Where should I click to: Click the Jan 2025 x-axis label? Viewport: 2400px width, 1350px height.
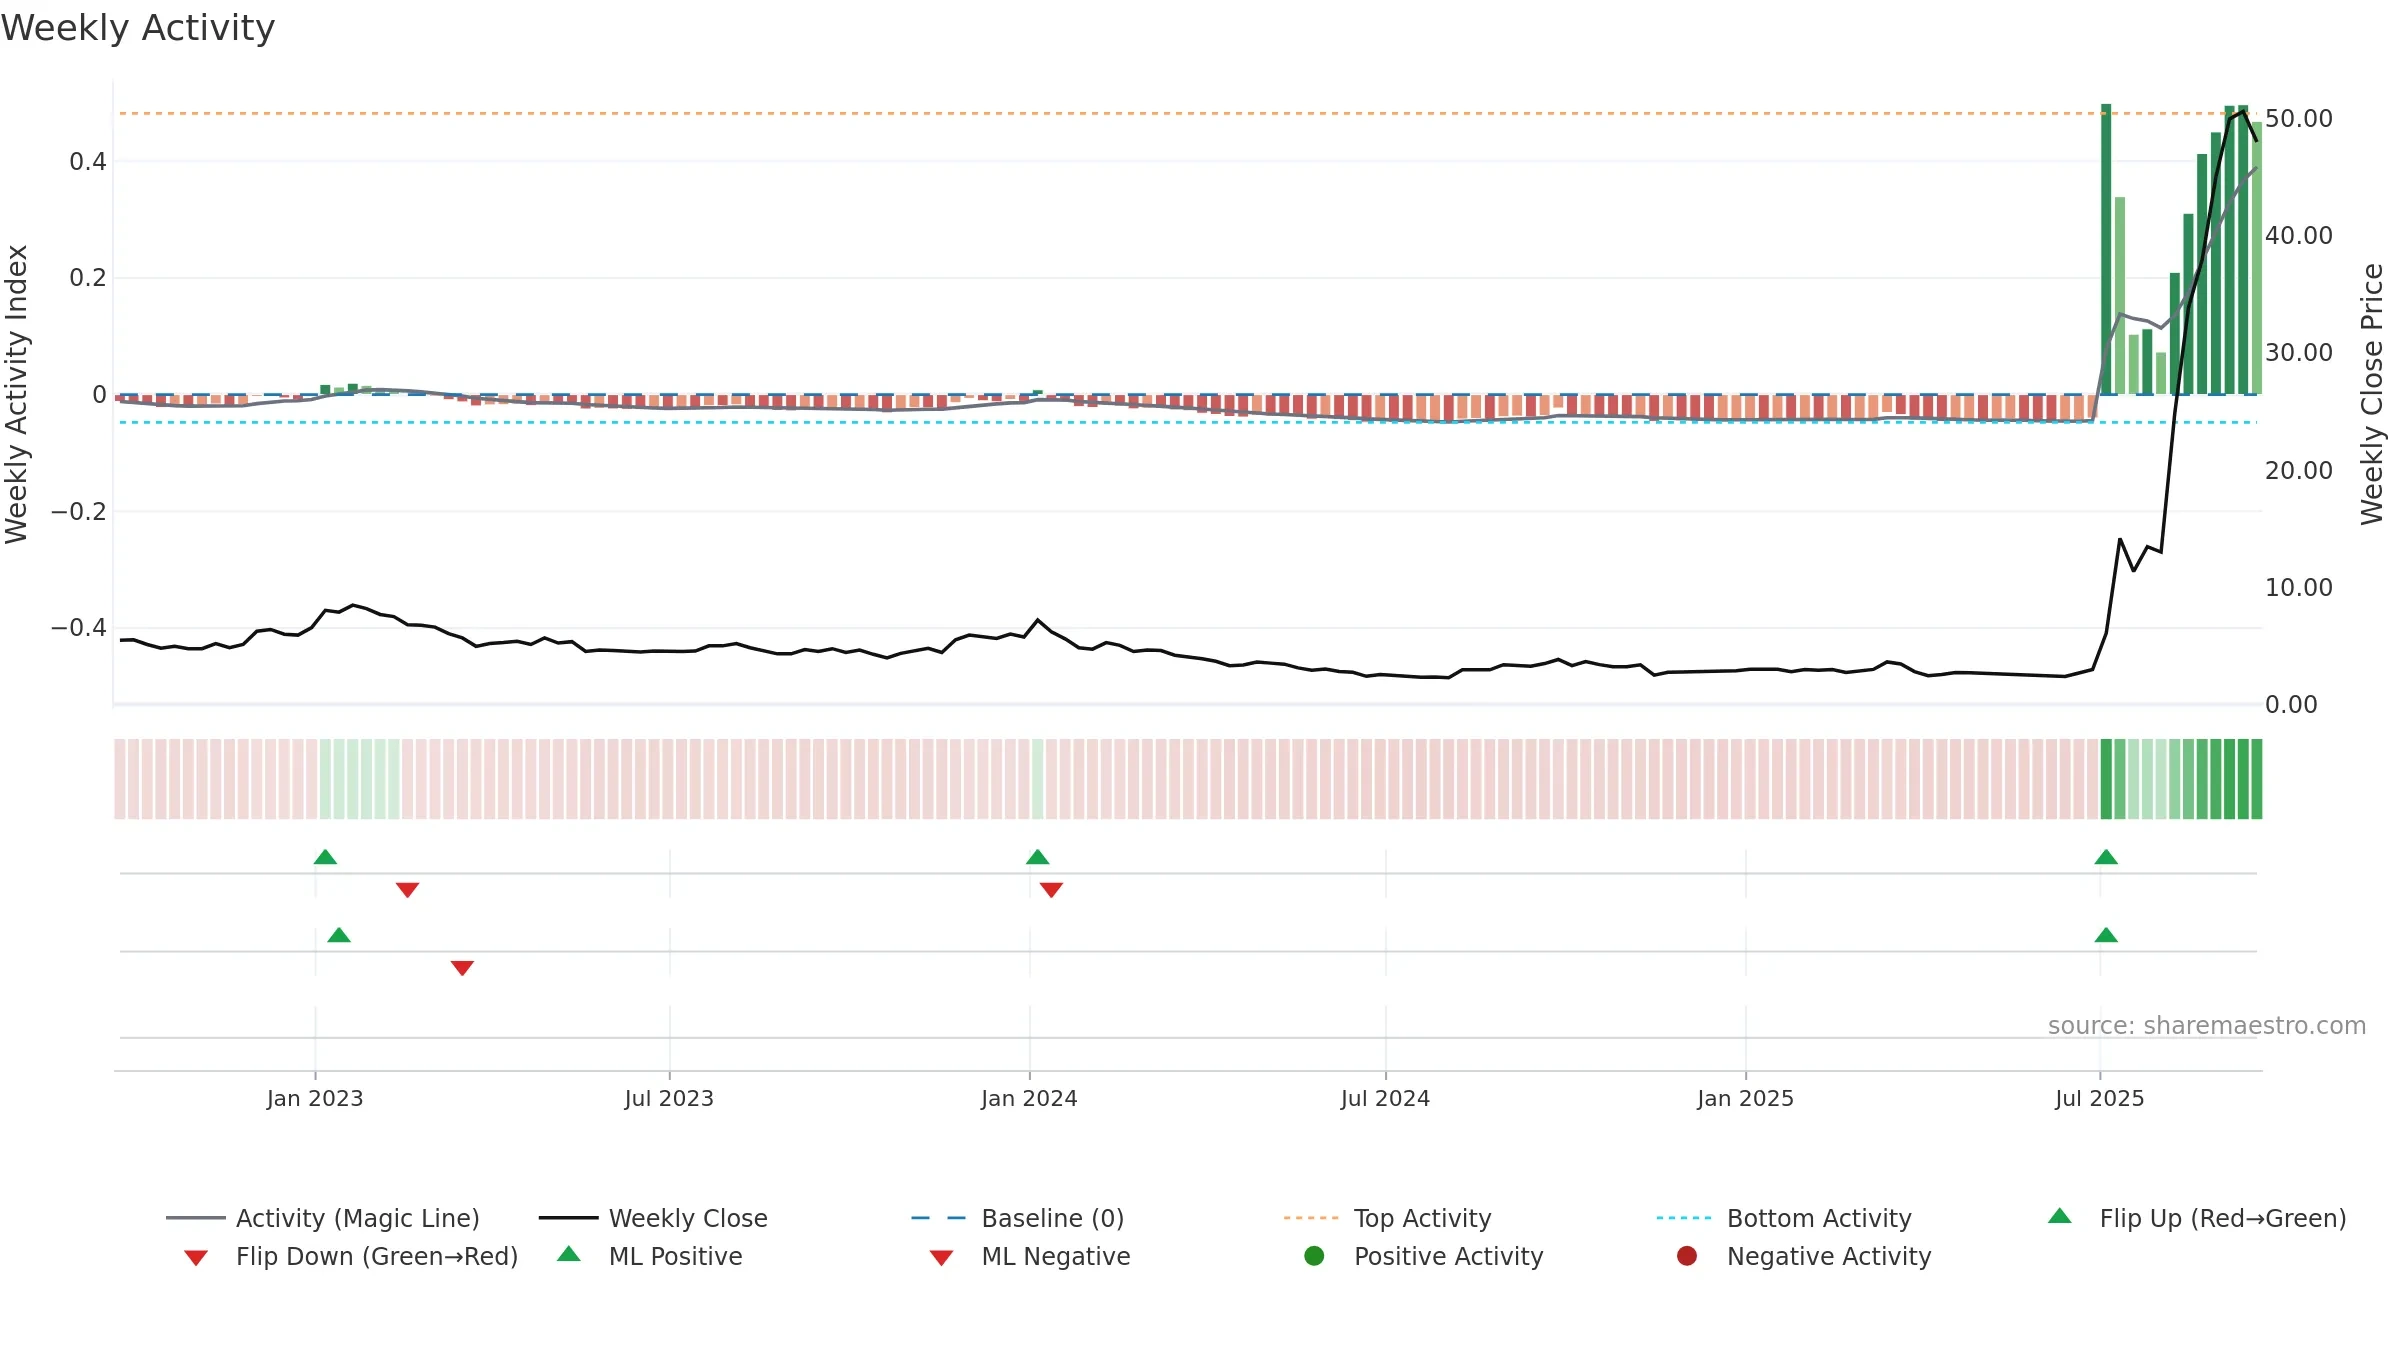(1745, 1099)
